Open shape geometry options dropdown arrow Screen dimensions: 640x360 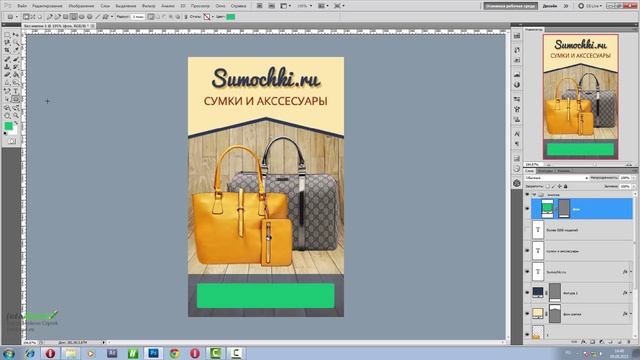tap(112, 17)
